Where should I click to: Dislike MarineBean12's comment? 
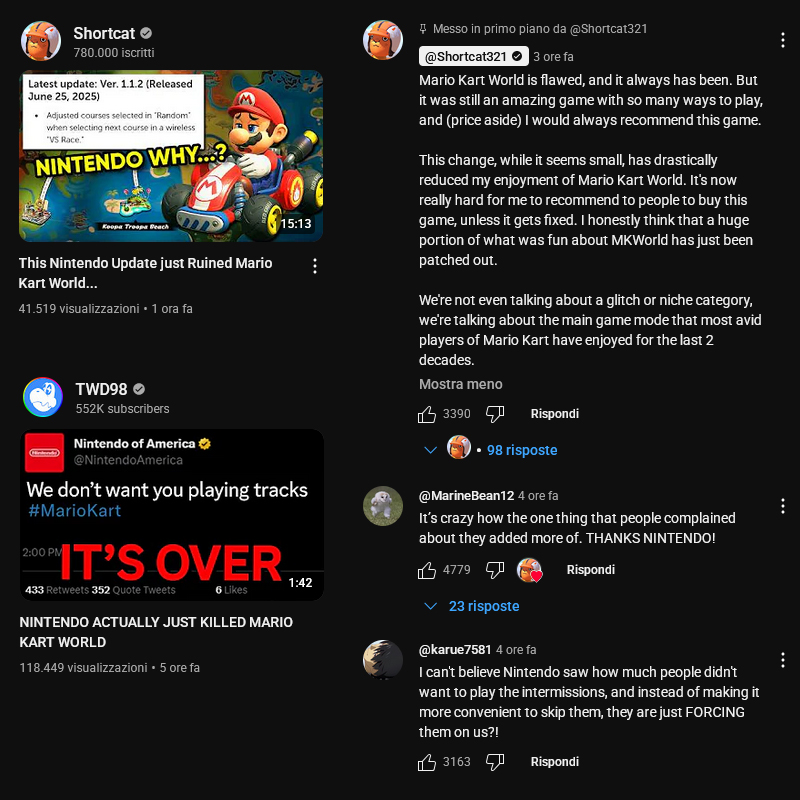pos(495,570)
